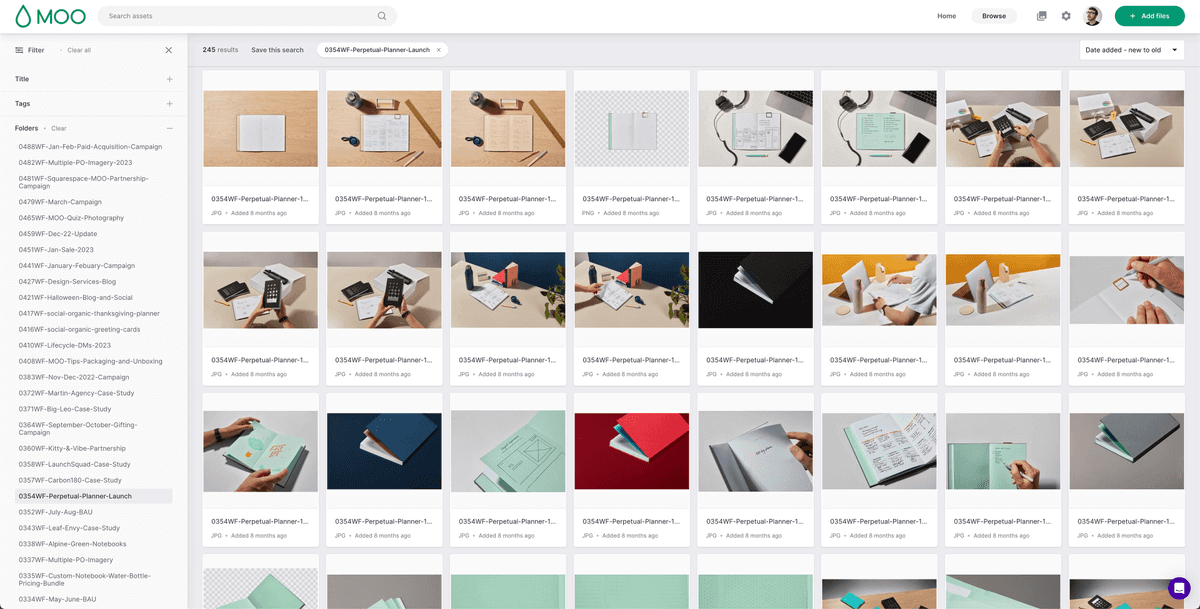Screen dimensions: 1200x609
Task: Click the Add files button
Action: [x=1149, y=16]
